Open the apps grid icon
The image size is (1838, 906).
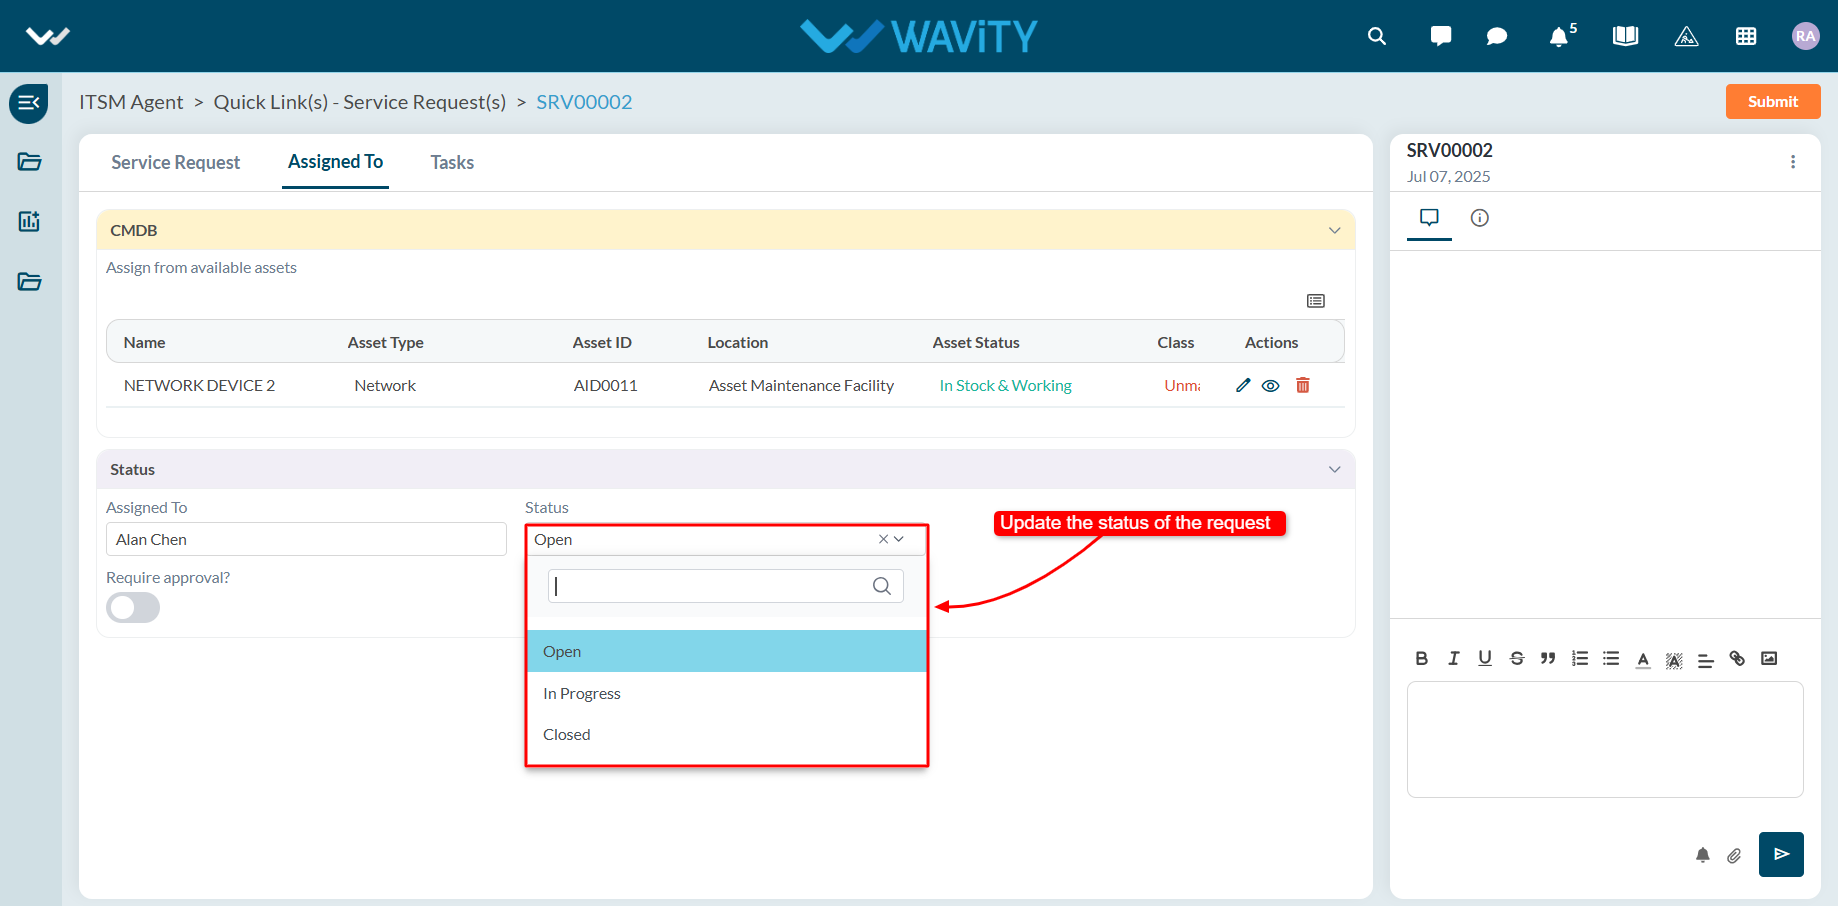pos(1746,36)
